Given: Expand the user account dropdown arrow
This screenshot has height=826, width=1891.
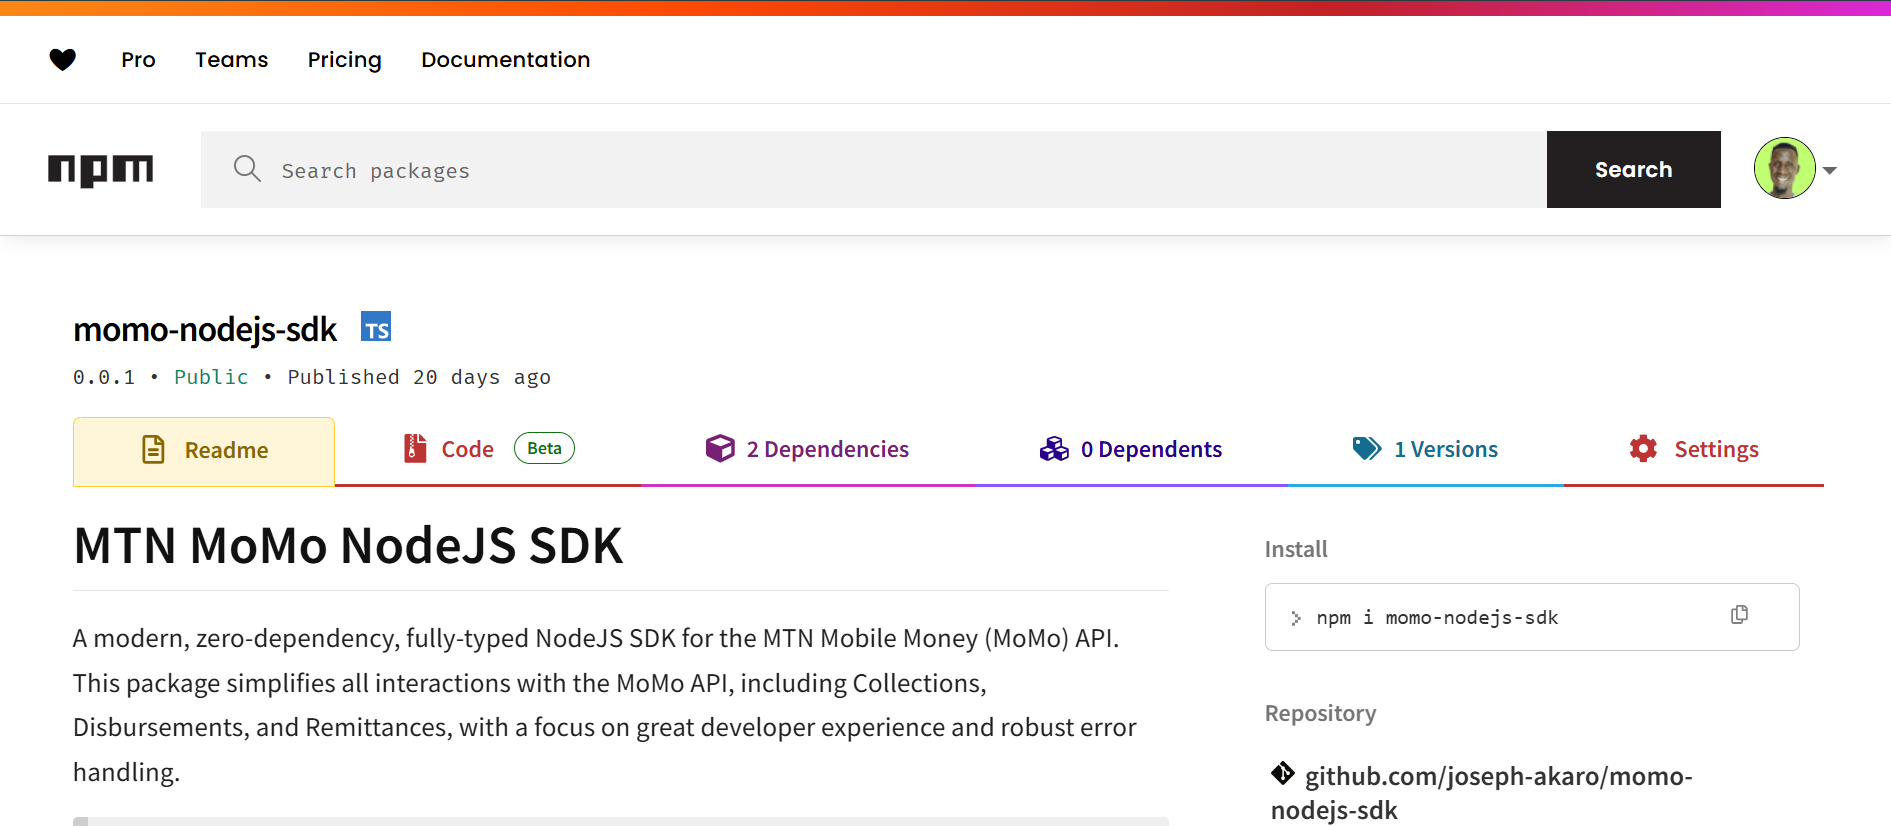Looking at the screenshot, I should [x=1830, y=170].
